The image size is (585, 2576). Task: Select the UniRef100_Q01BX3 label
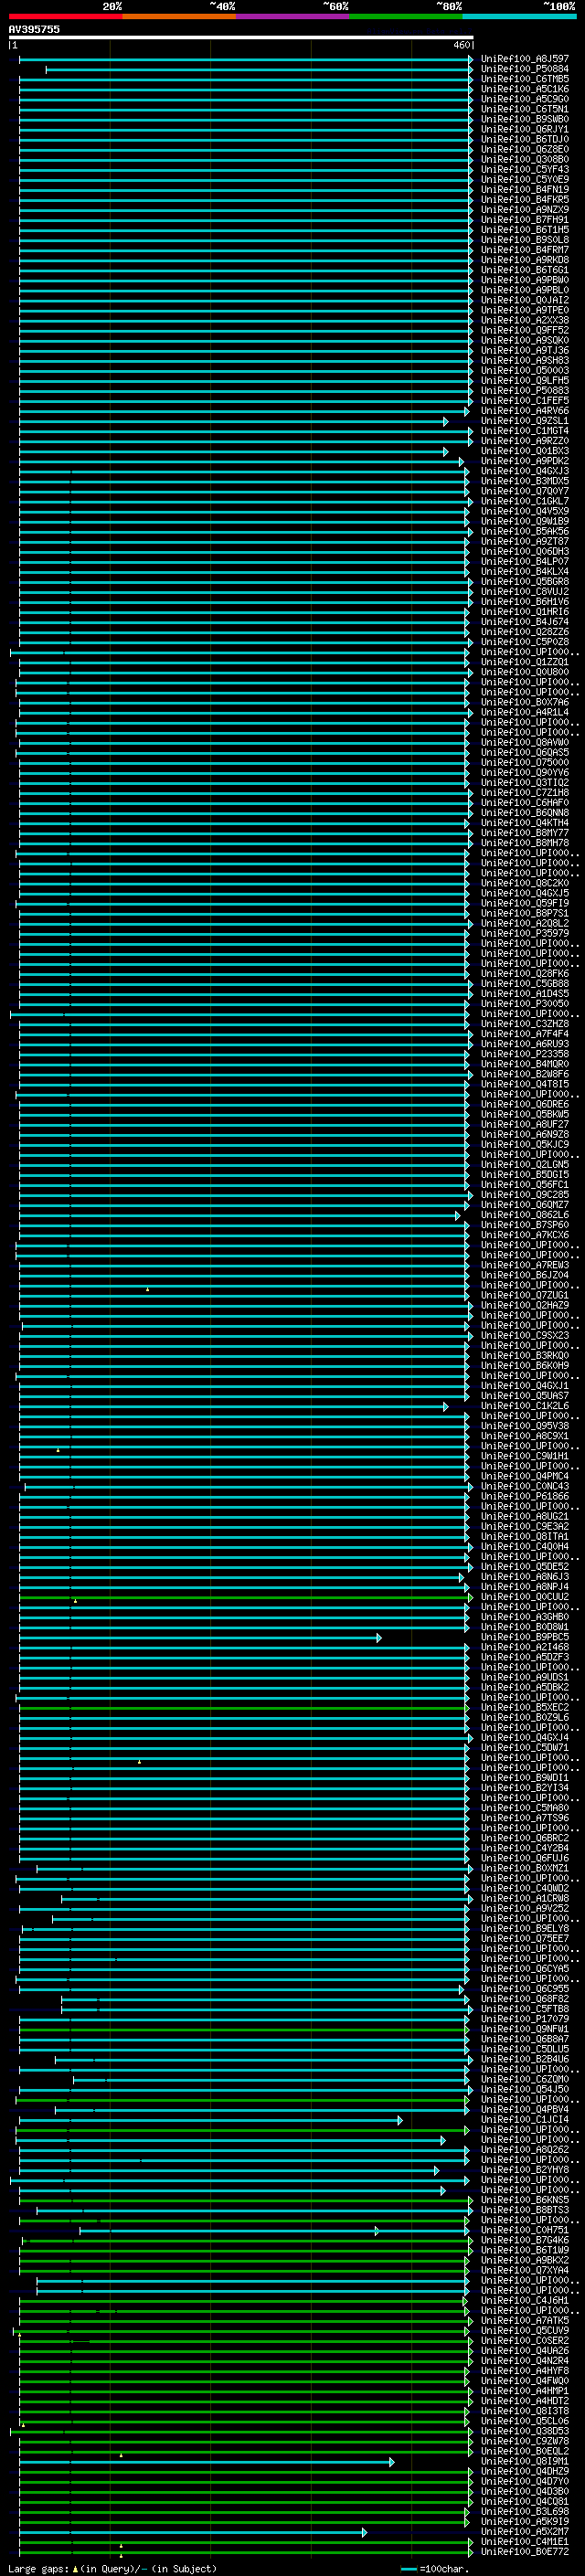coord(525,451)
